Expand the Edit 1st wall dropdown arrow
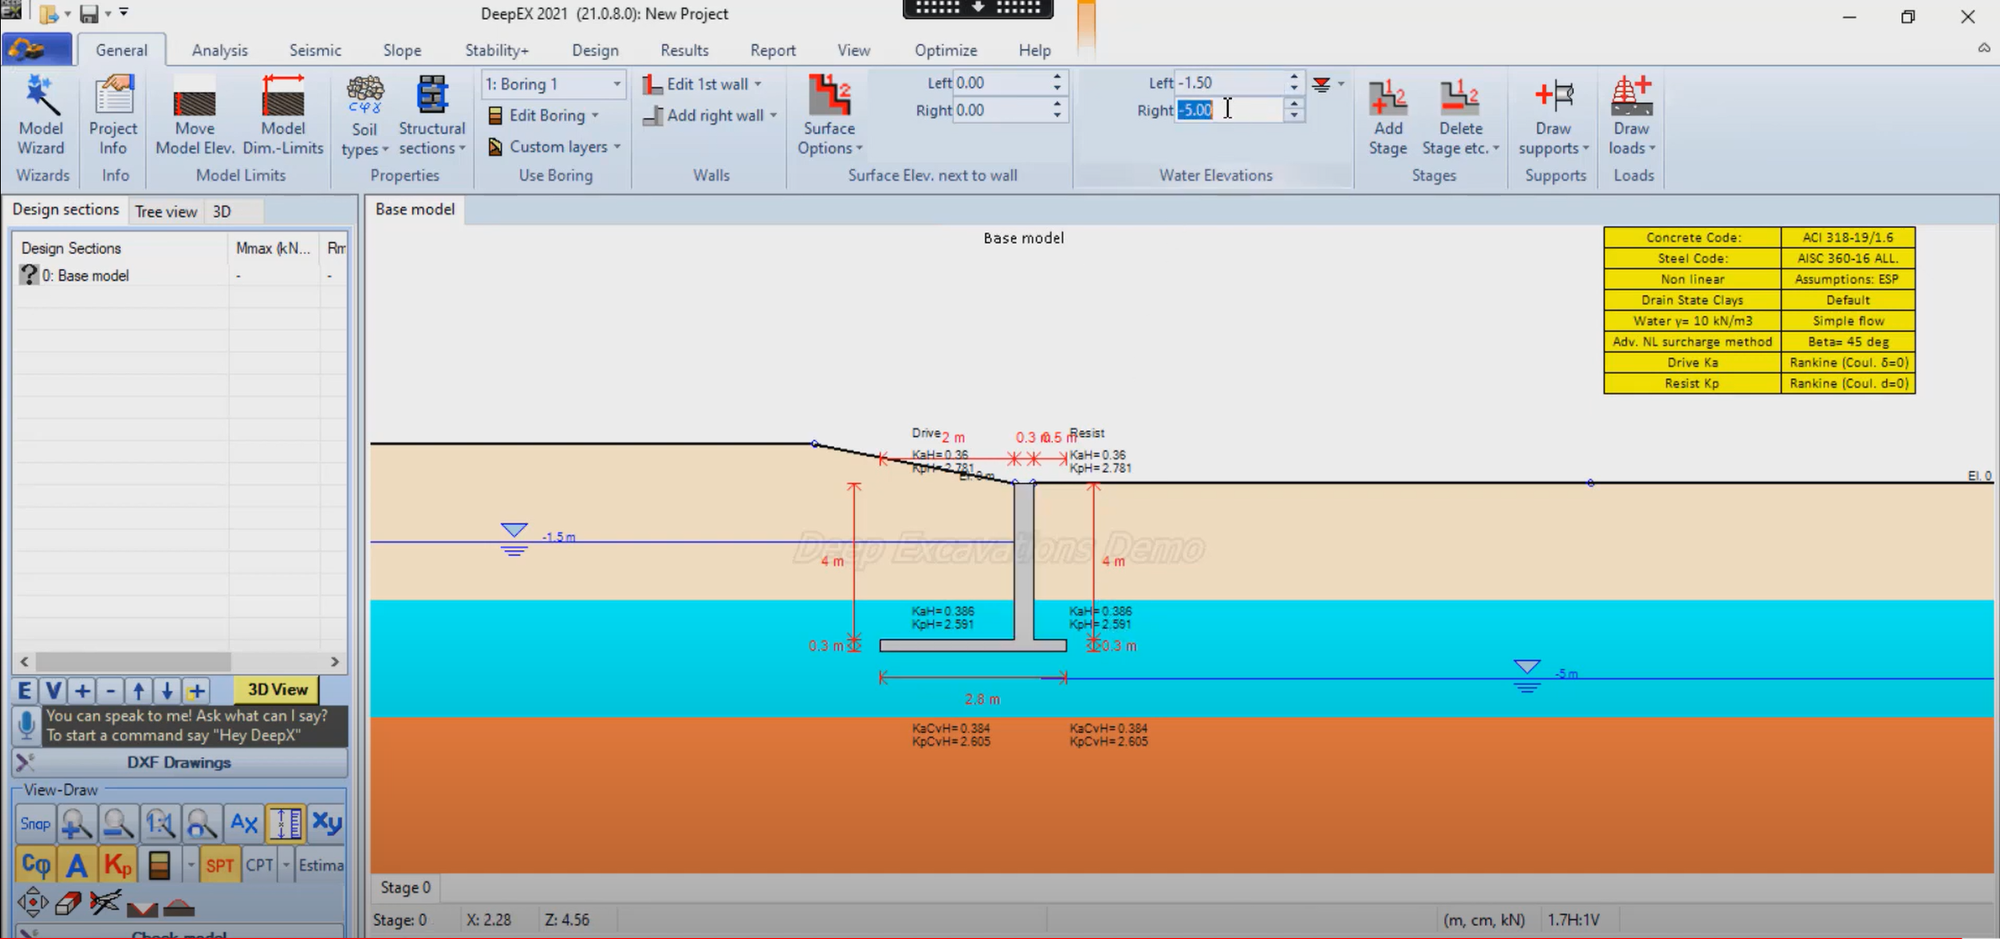This screenshot has height=939, width=2000. 758,84
